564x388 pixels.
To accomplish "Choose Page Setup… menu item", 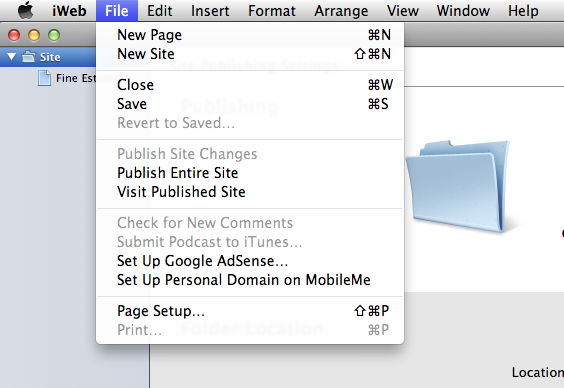I will 250,311.
